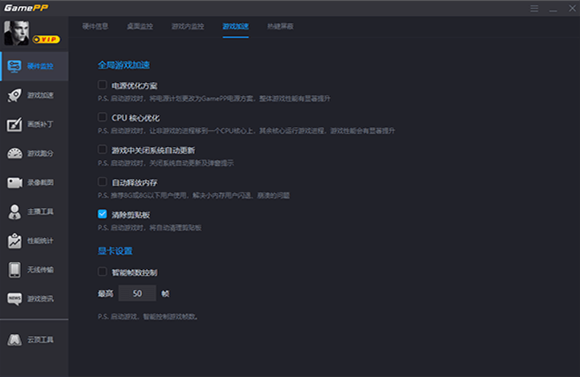
Task: Click the yellow VIP badge
Action: click(46, 39)
